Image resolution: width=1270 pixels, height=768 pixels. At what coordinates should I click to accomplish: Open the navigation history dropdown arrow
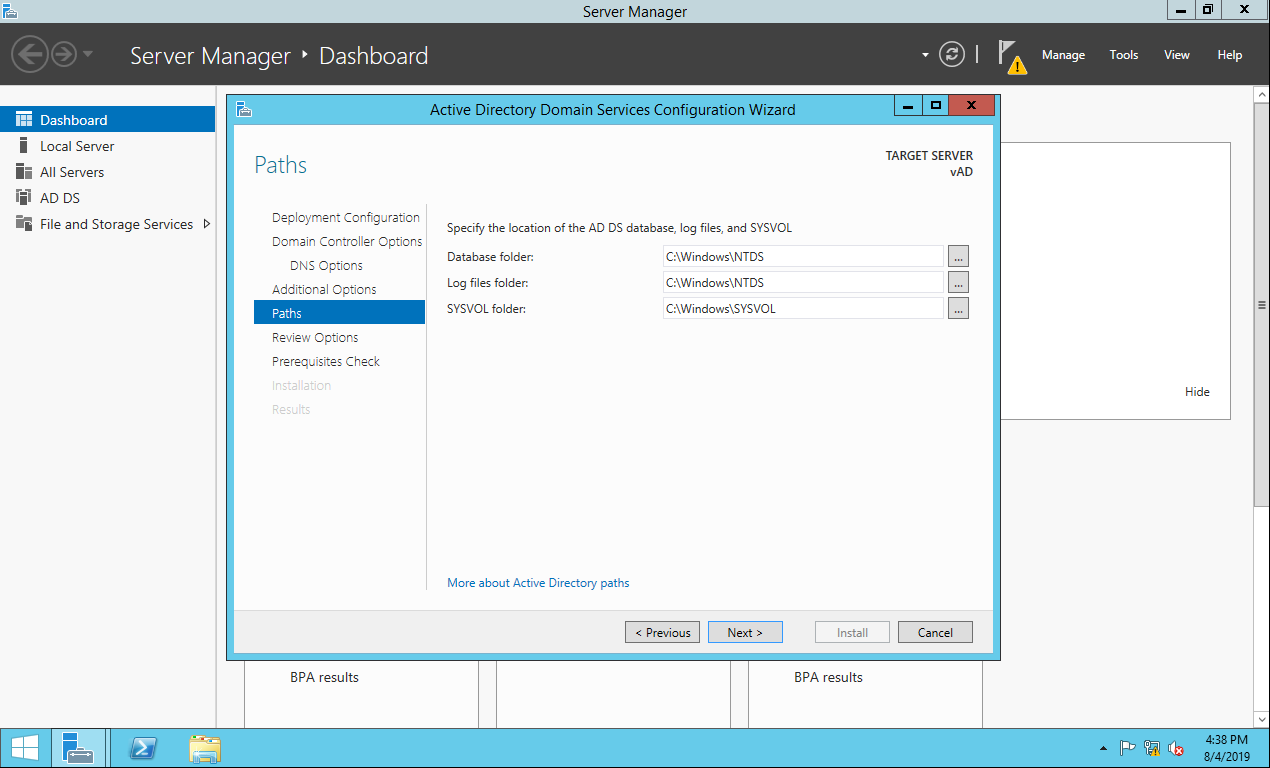coord(88,54)
